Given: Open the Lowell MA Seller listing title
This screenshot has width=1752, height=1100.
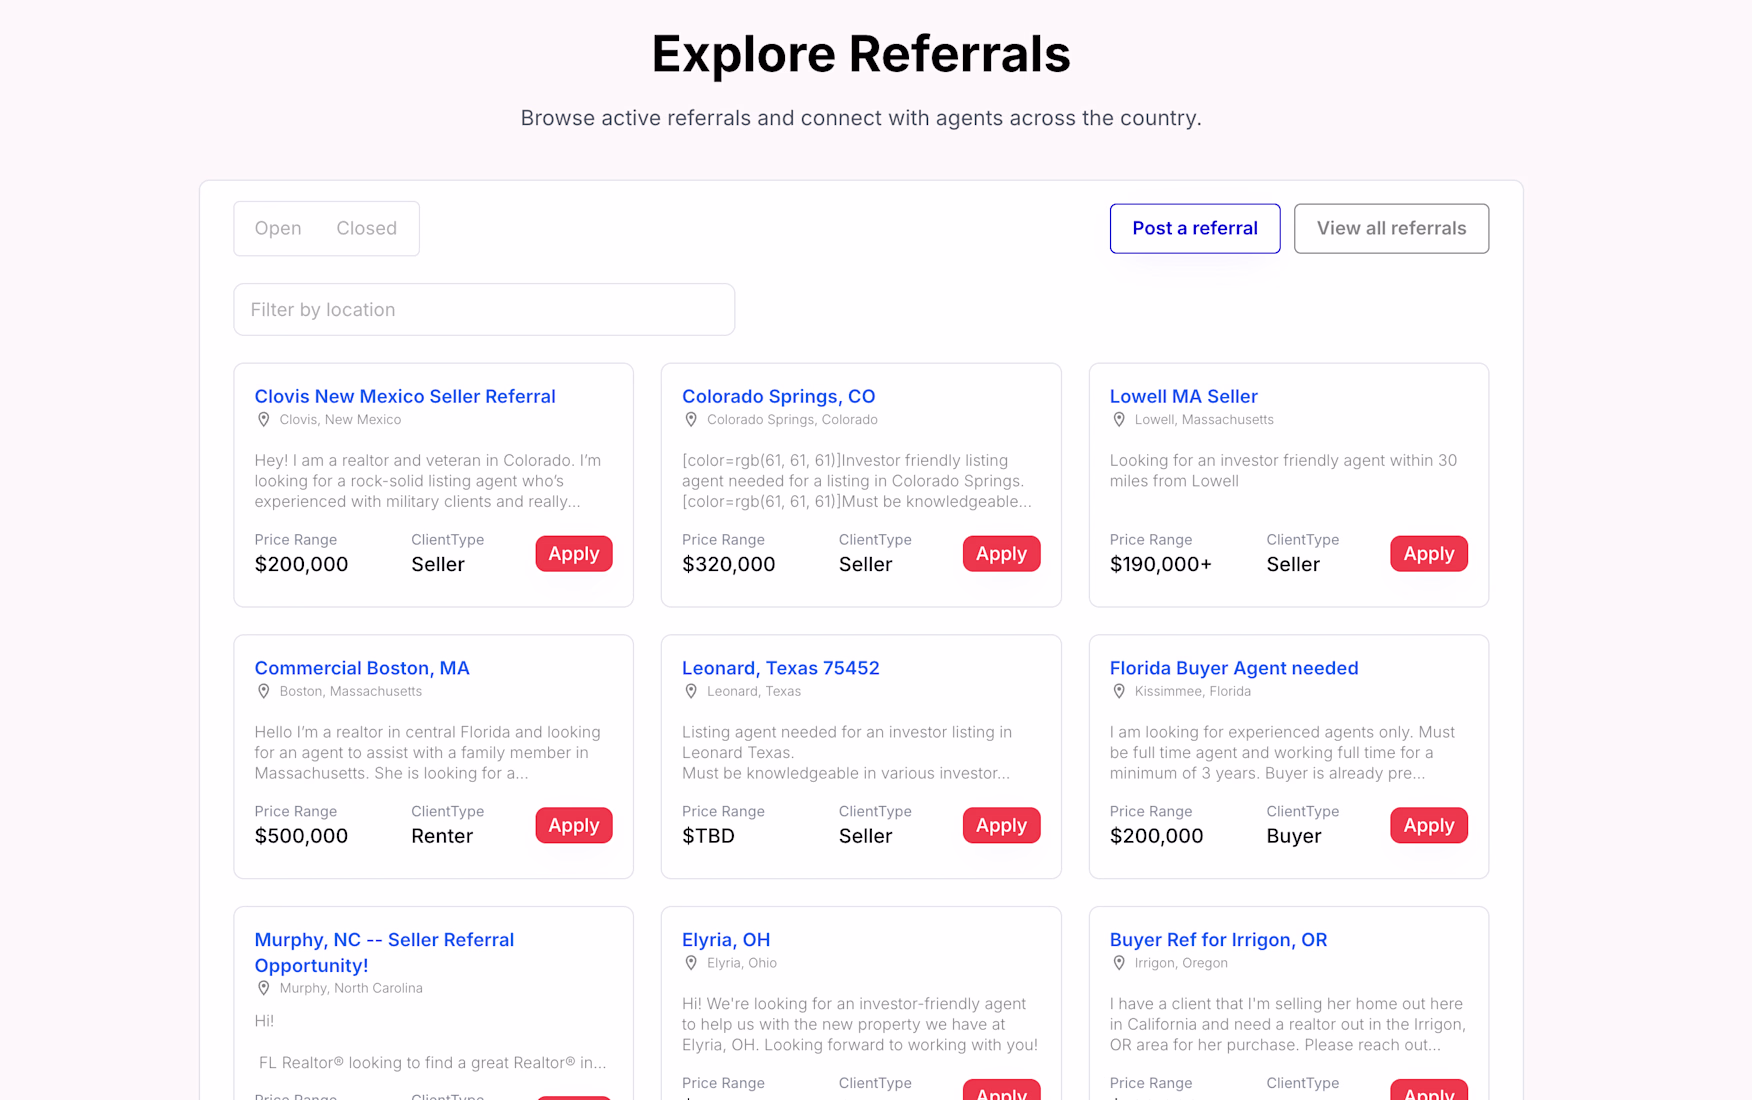Looking at the screenshot, I should click(1183, 396).
